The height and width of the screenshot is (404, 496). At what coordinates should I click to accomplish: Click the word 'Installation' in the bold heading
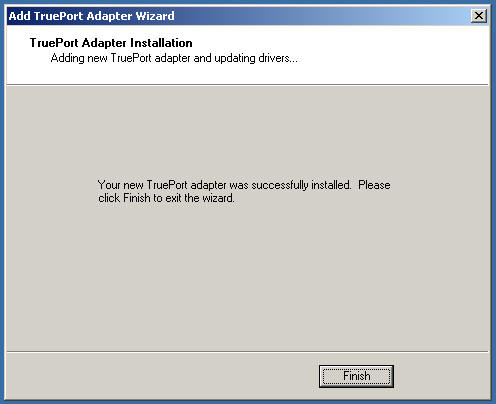[x=161, y=43]
